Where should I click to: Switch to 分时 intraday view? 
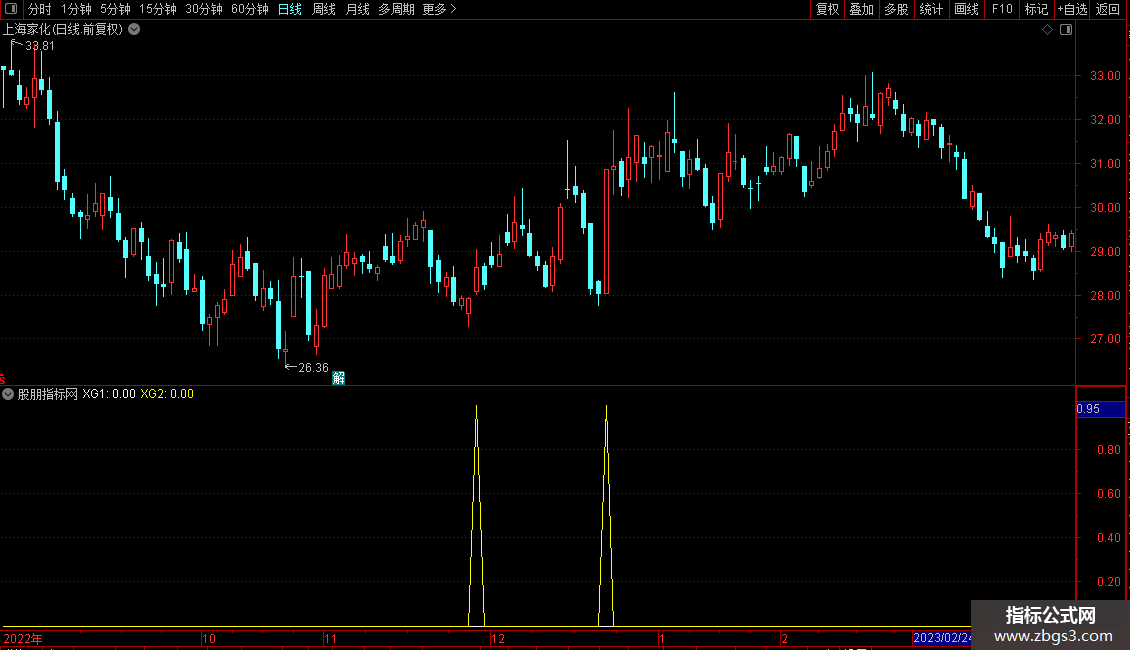(x=40, y=9)
